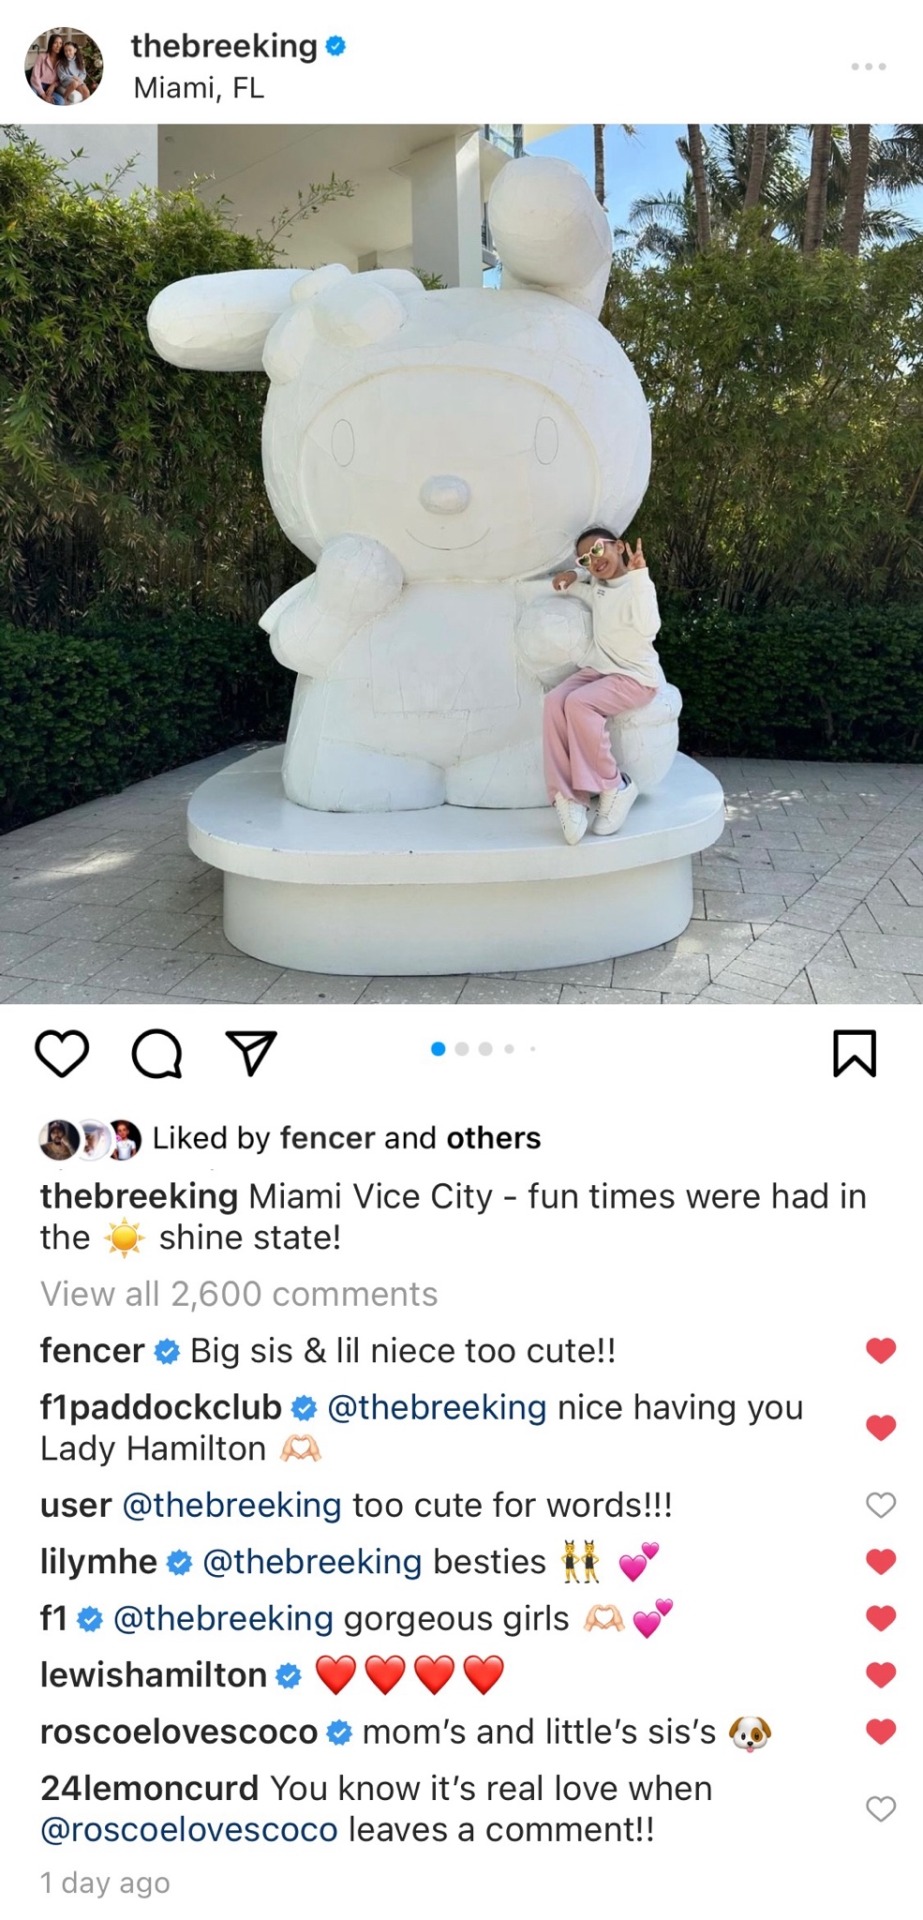Toggle like on 24lemoncurd's comment

tap(880, 1808)
